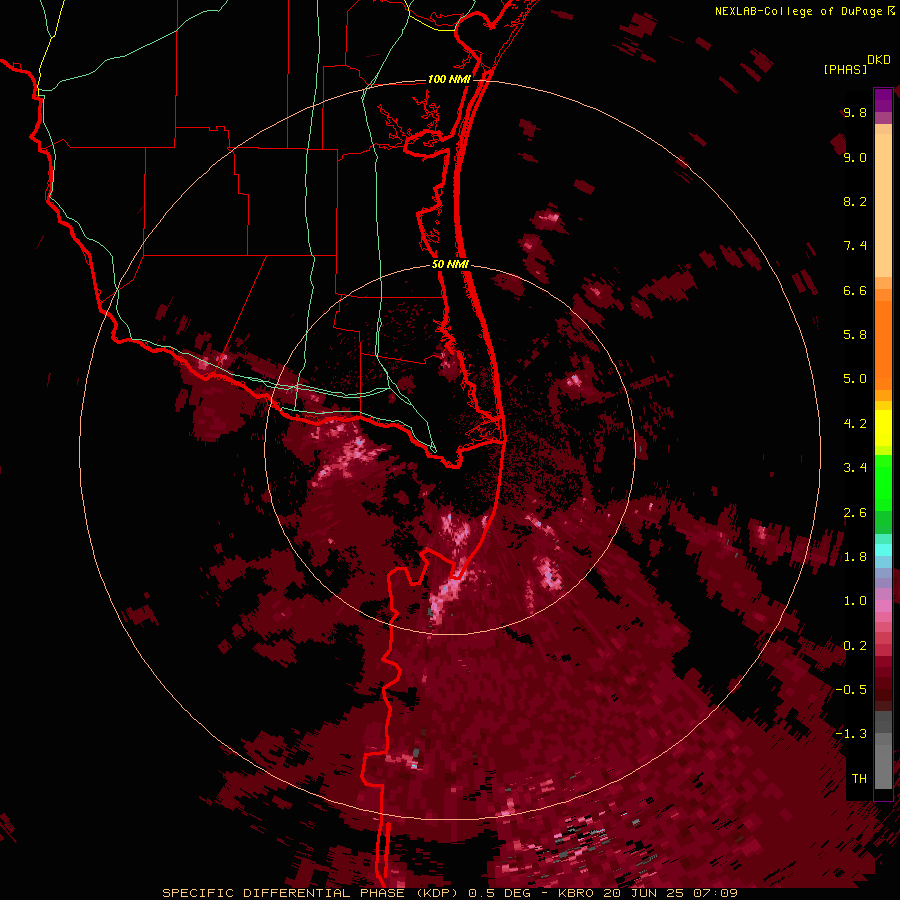Click the 100 NMI range ring label

point(449,79)
